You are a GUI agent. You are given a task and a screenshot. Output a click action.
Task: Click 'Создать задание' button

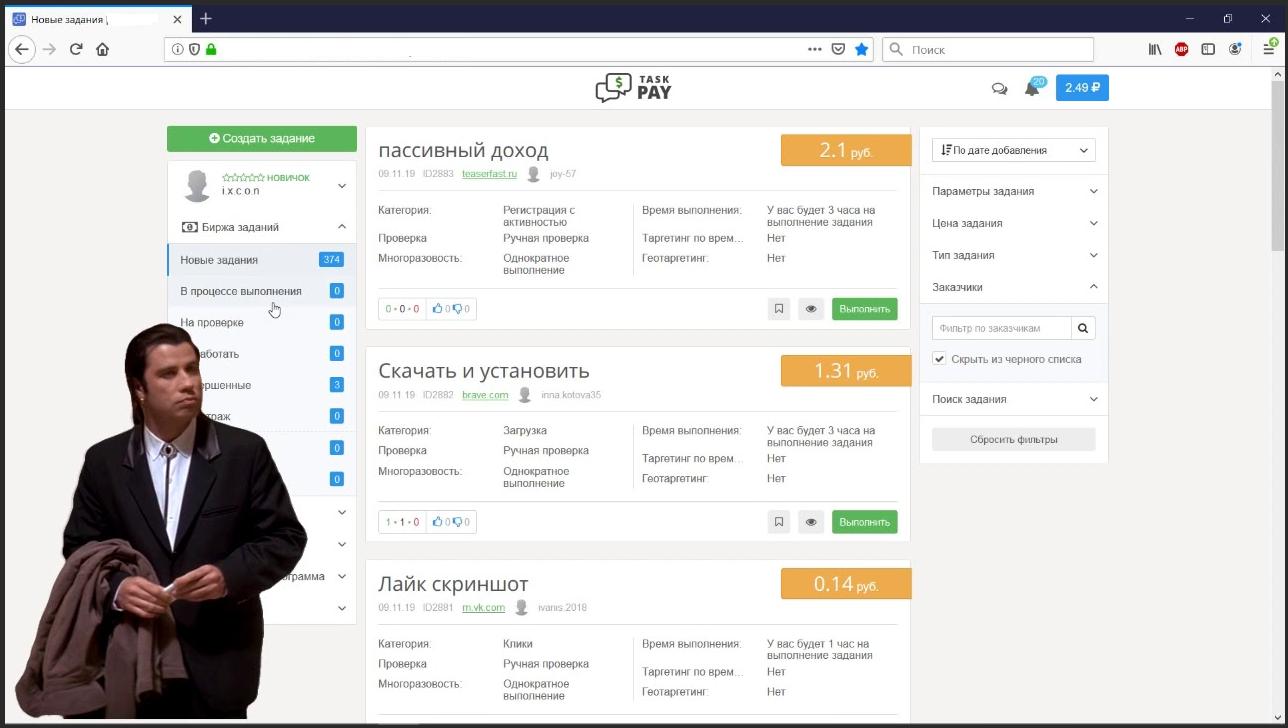tap(262, 139)
